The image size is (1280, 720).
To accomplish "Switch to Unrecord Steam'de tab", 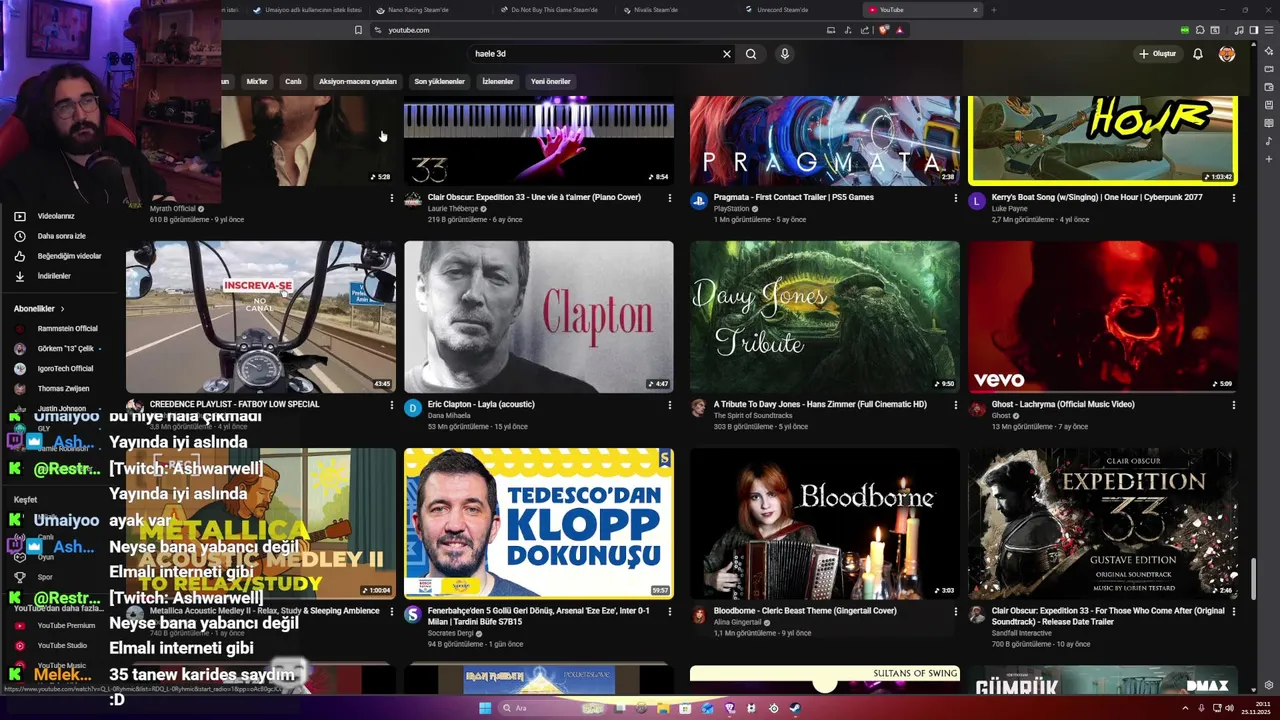I will pos(800,10).
